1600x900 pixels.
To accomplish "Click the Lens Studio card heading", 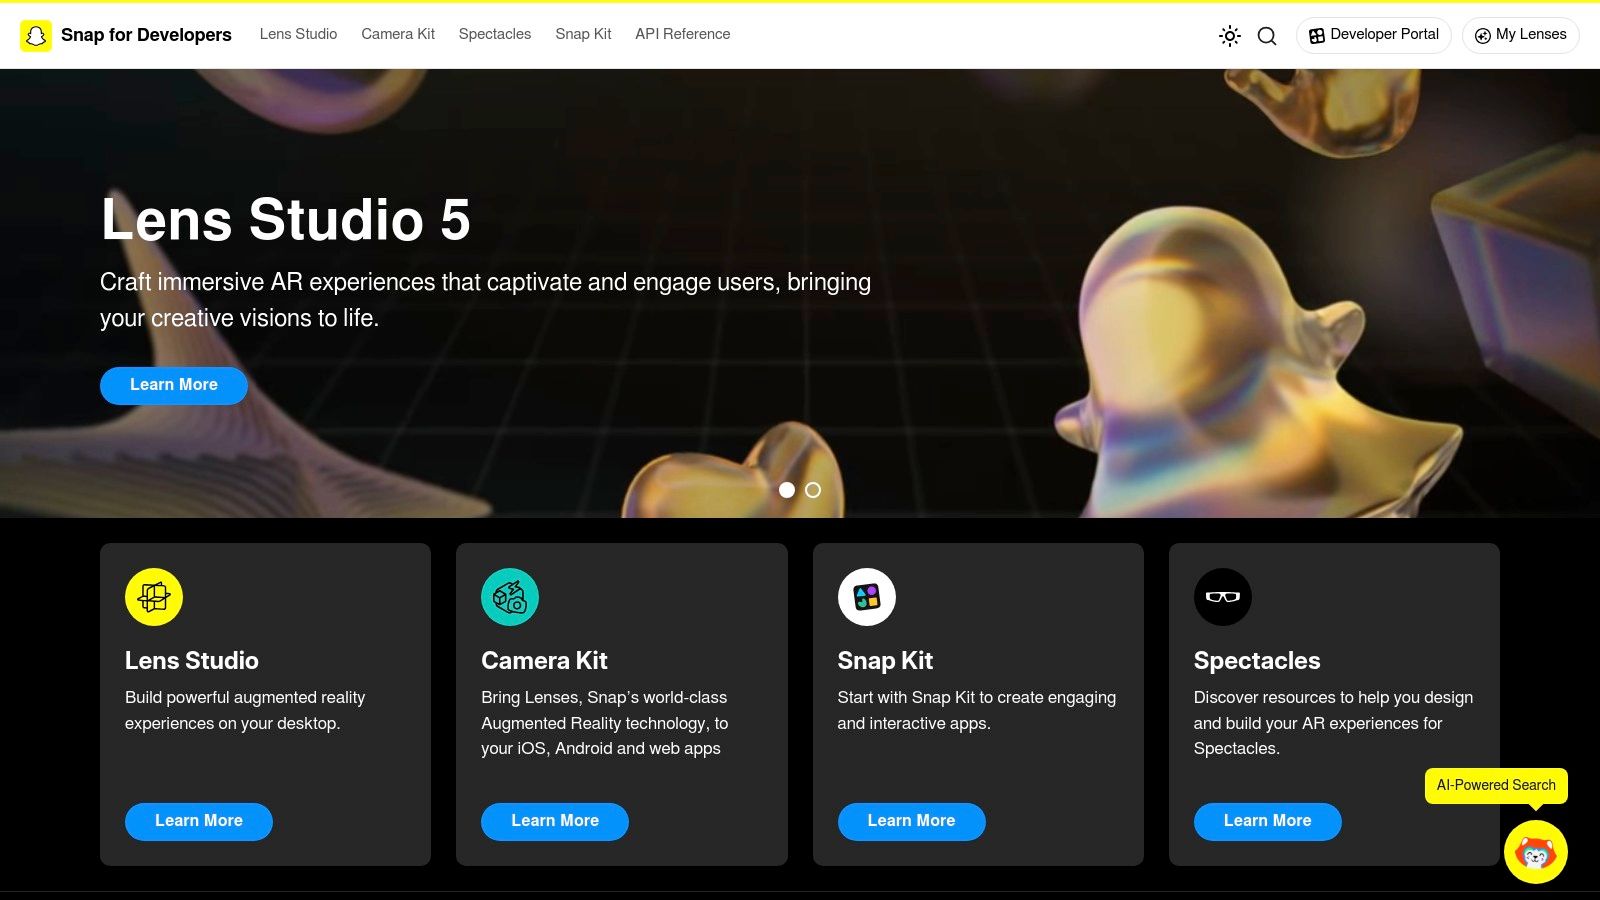I will click(x=192, y=661).
